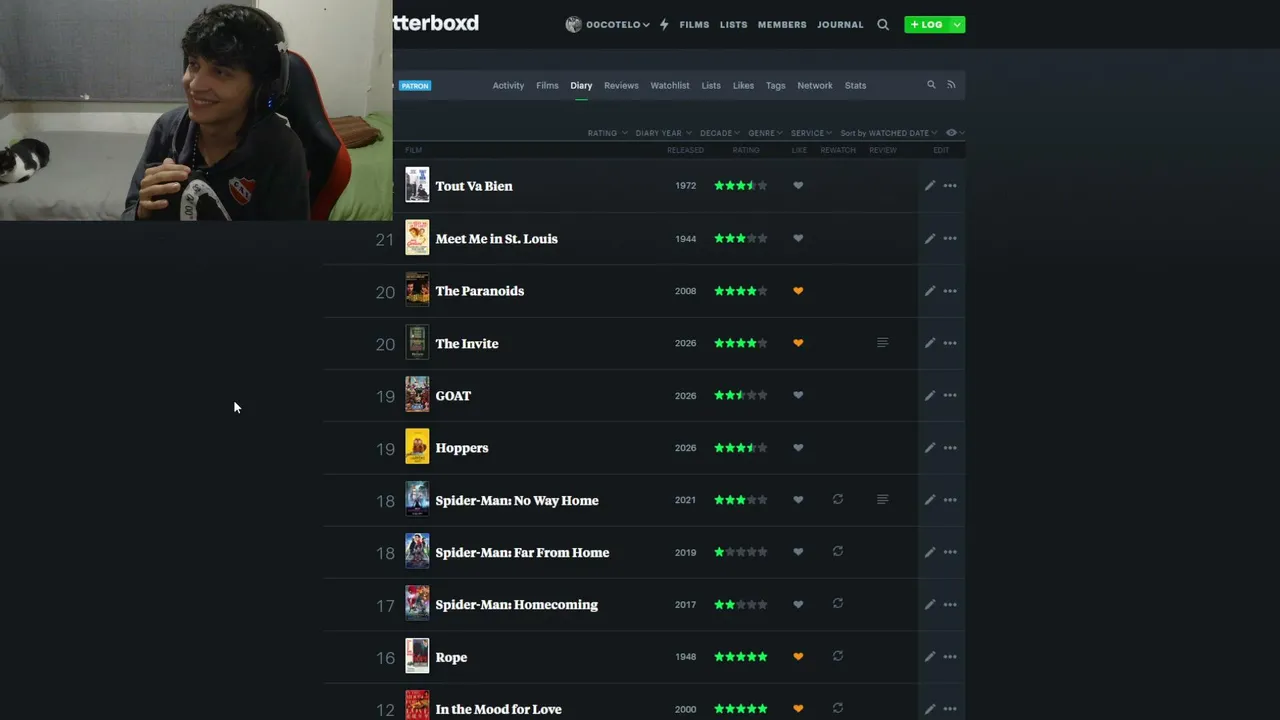Open the Tout Va Bien film link

click(x=474, y=186)
